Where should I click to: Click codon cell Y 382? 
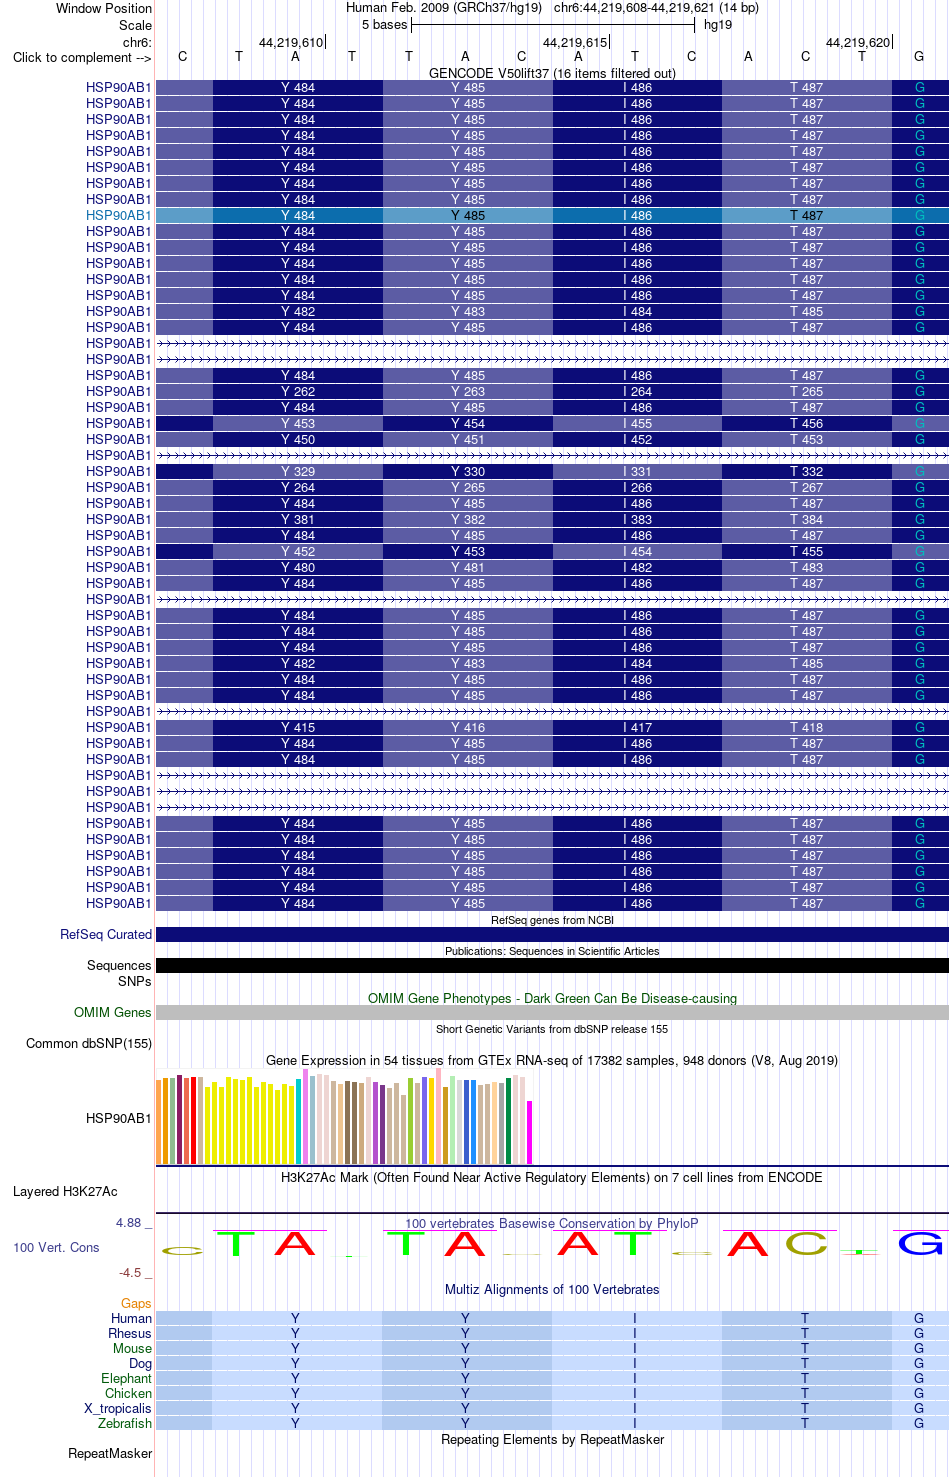point(468,519)
